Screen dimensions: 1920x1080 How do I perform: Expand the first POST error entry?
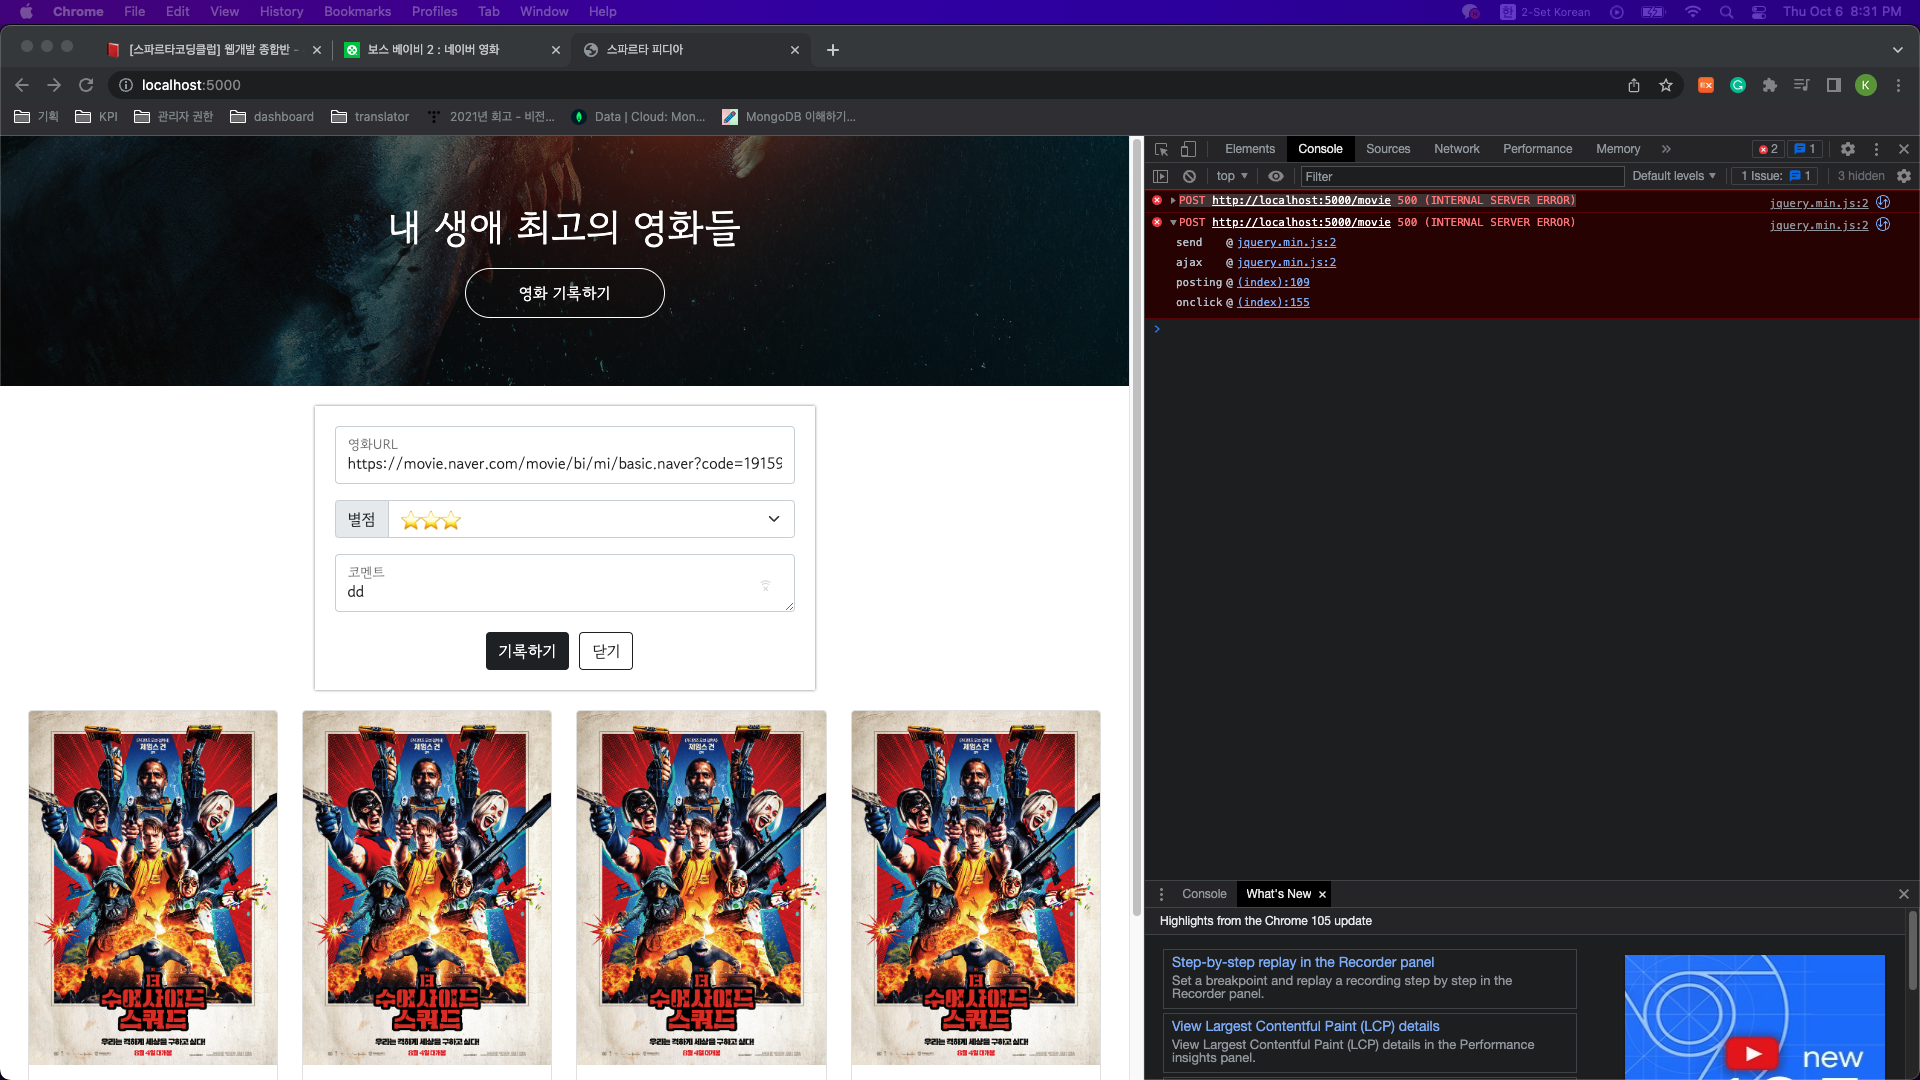(x=1173, y=201)
